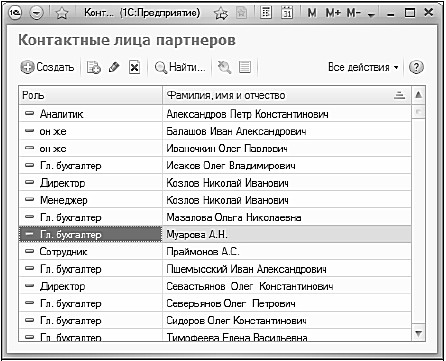446x361 pixels.
Task: Mark for deletion X icon
Action: [x=134, y=67]
